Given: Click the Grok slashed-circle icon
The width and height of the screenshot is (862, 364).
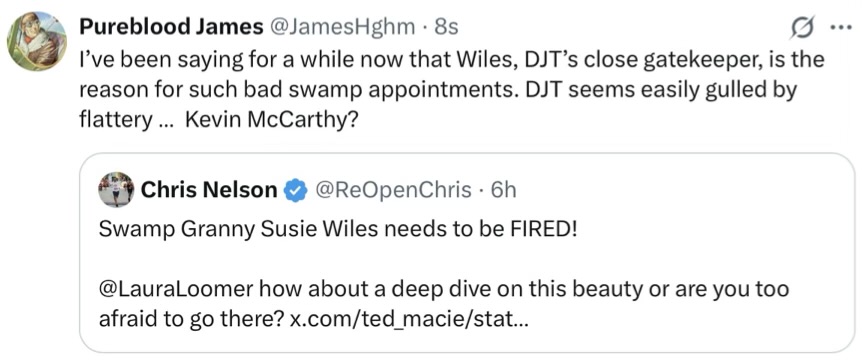Looking at the screenshot, I should click(802, 27).
